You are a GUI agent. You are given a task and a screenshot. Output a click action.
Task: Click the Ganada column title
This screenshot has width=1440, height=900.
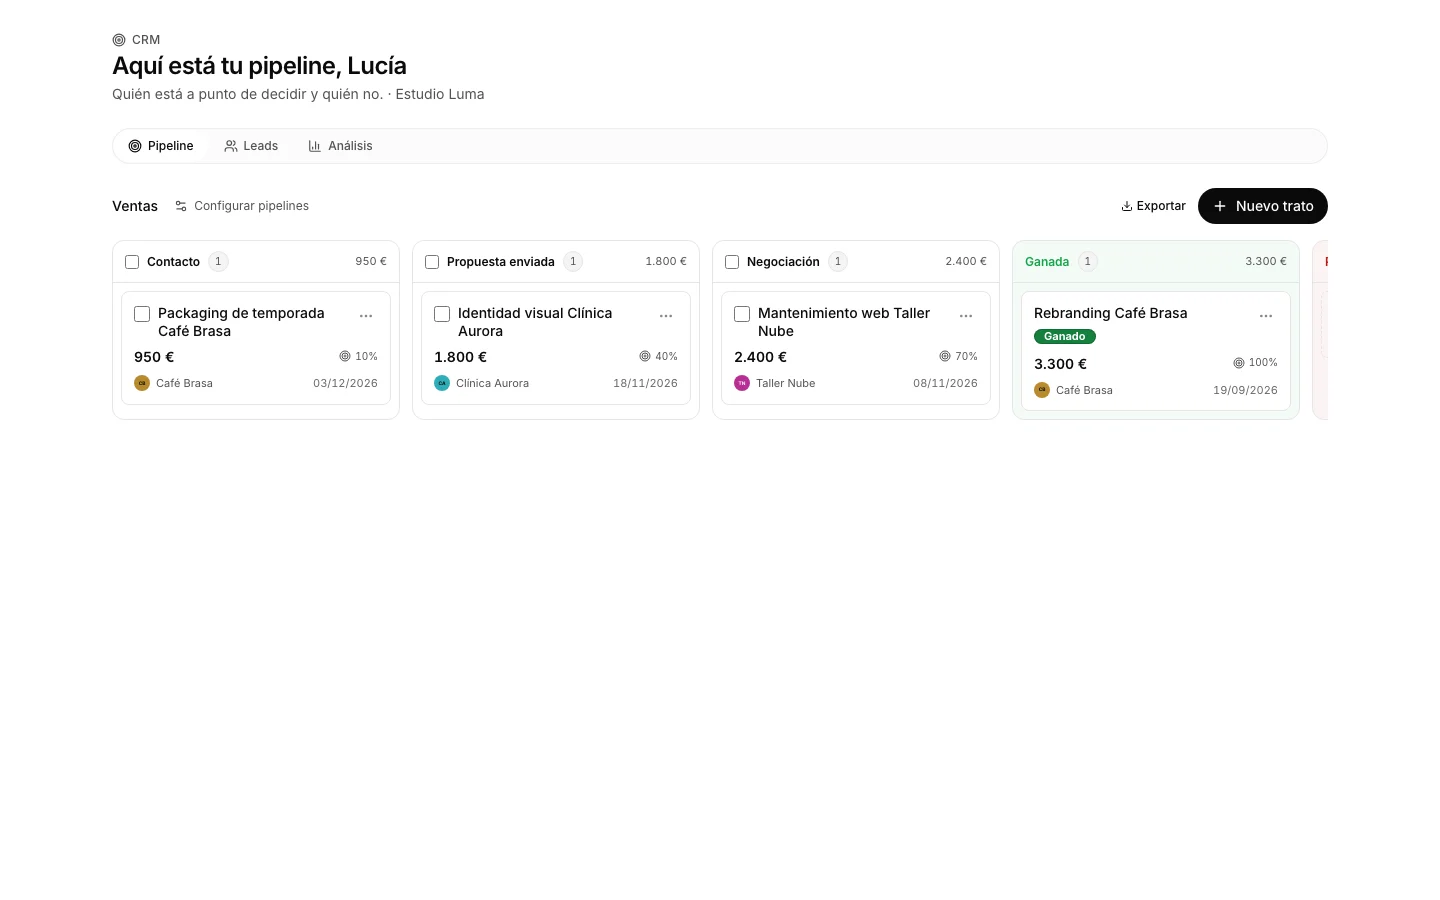(x=1047, y=262)
